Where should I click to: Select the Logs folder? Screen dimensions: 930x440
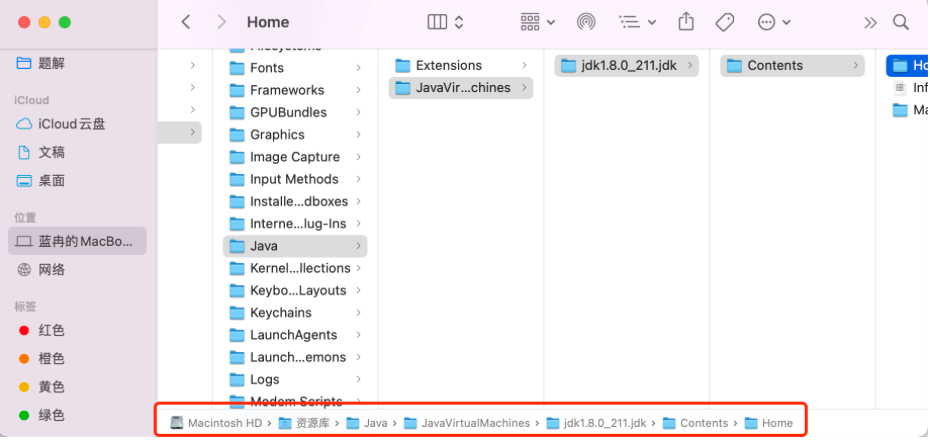(x=295, y=380)
